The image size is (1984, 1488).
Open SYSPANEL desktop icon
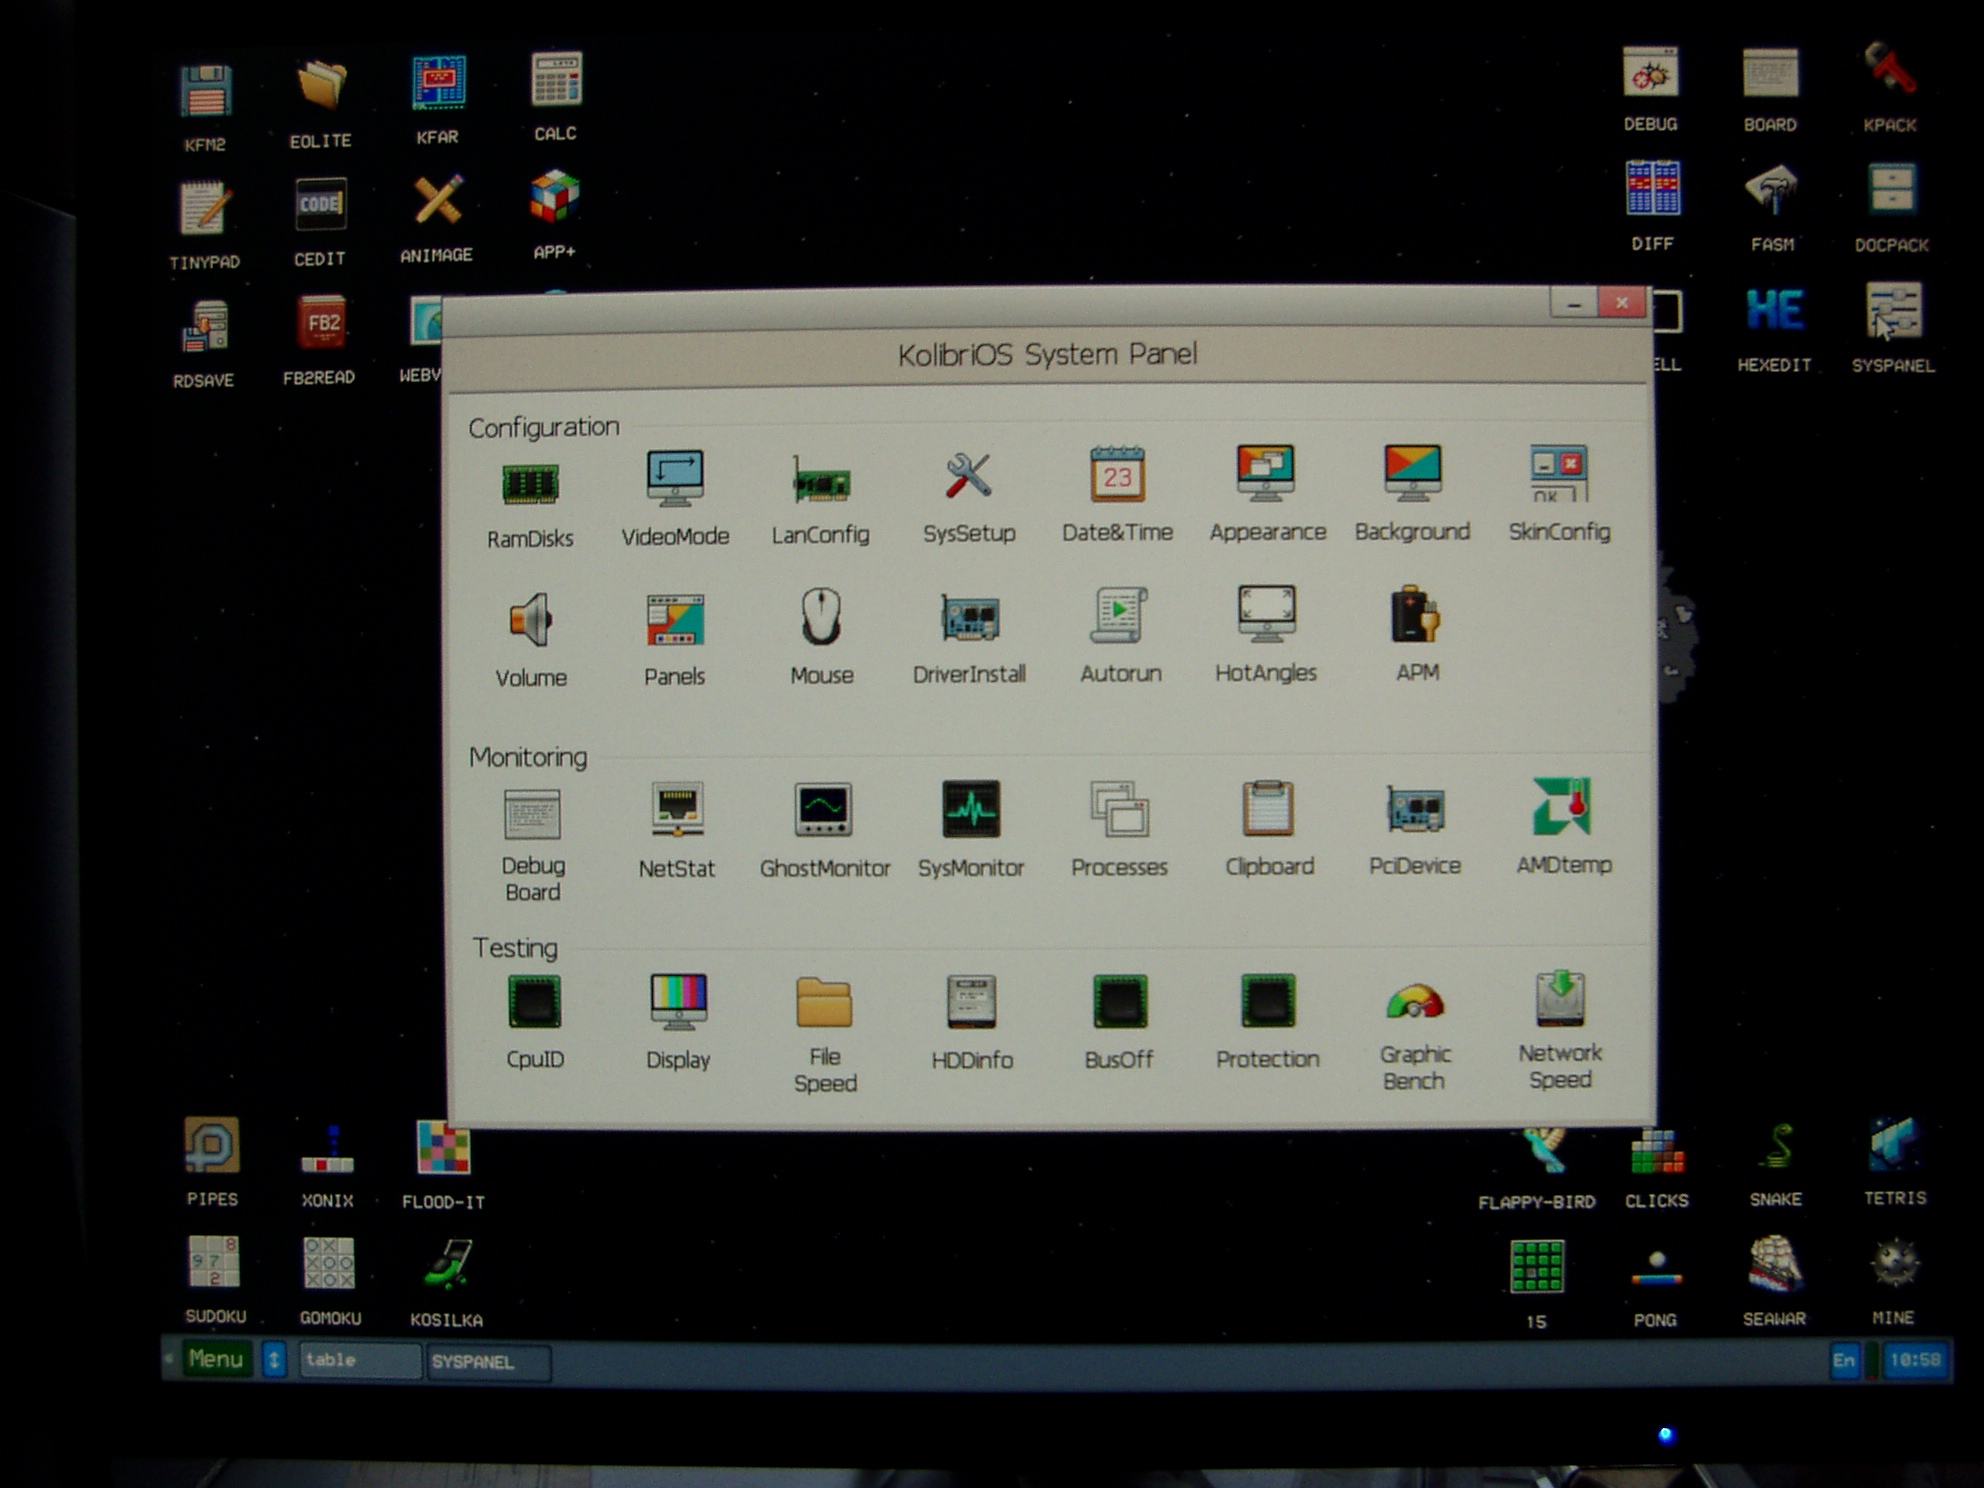pyautogui.click(x=1893, y=311)
